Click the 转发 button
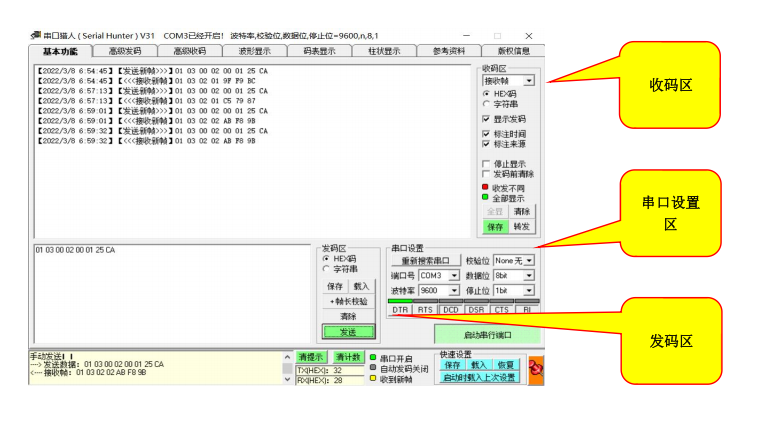 pos(521,227)
